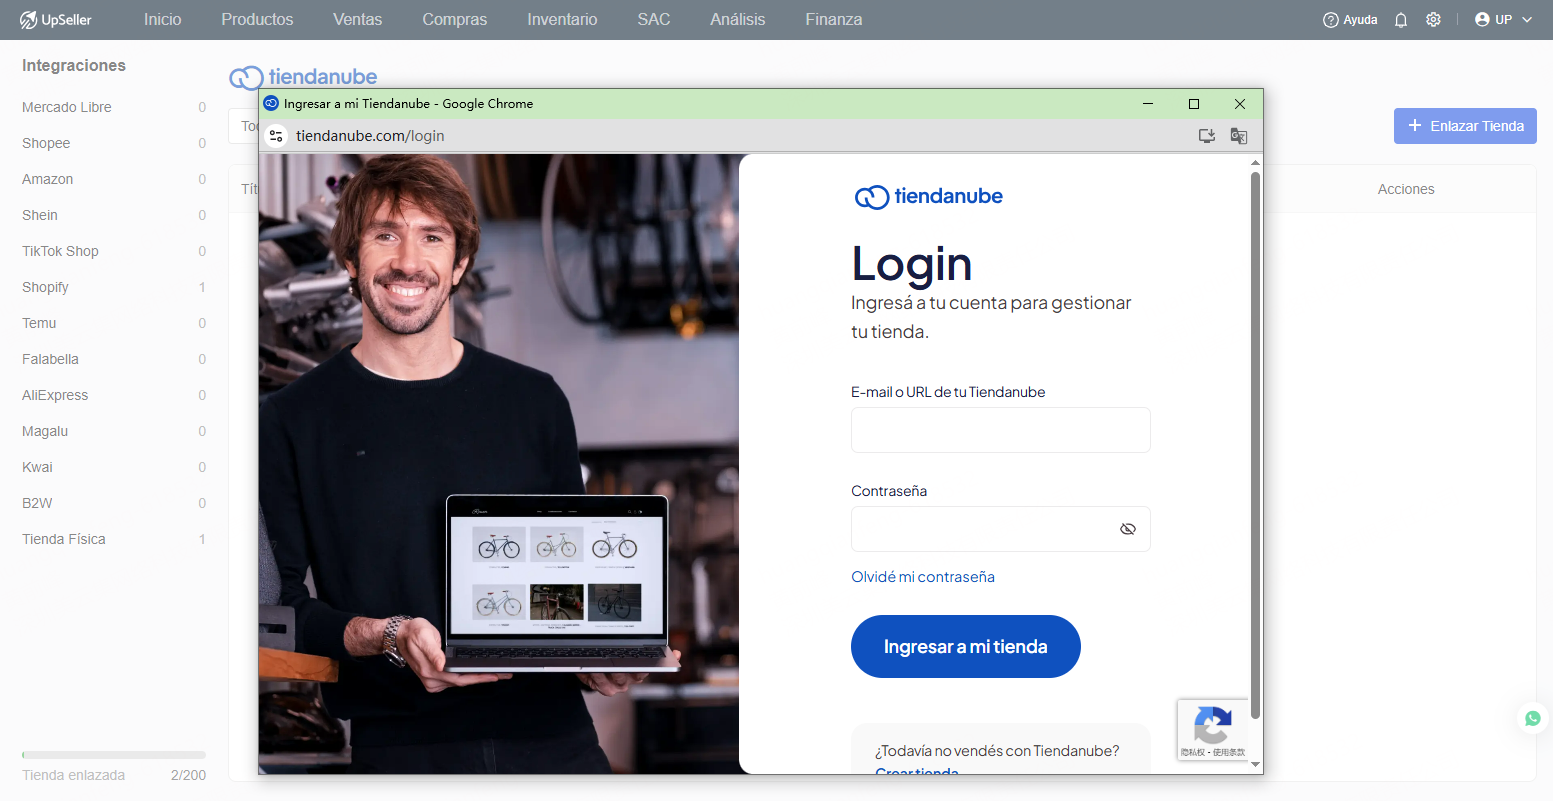The width and height of the screenshot is (1553, 801).
Task: Click the UpSeller logo
Action: pyautogui.click(x=55, y=20)
